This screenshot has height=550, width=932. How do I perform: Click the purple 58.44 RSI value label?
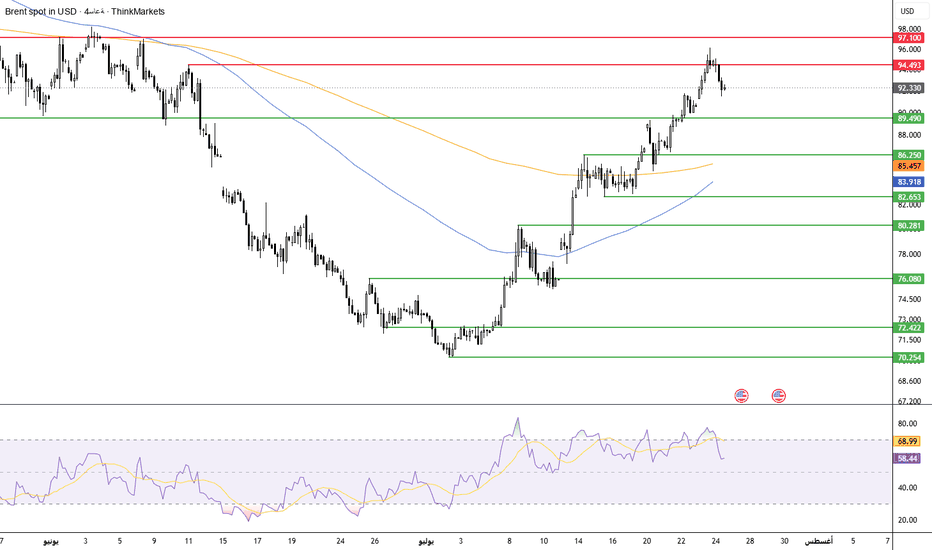tap(908, 458)
